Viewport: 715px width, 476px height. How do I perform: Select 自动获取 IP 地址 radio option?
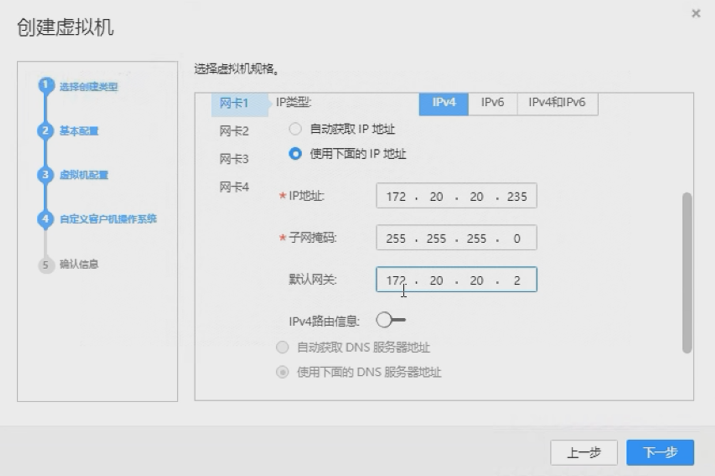[295, 129]
